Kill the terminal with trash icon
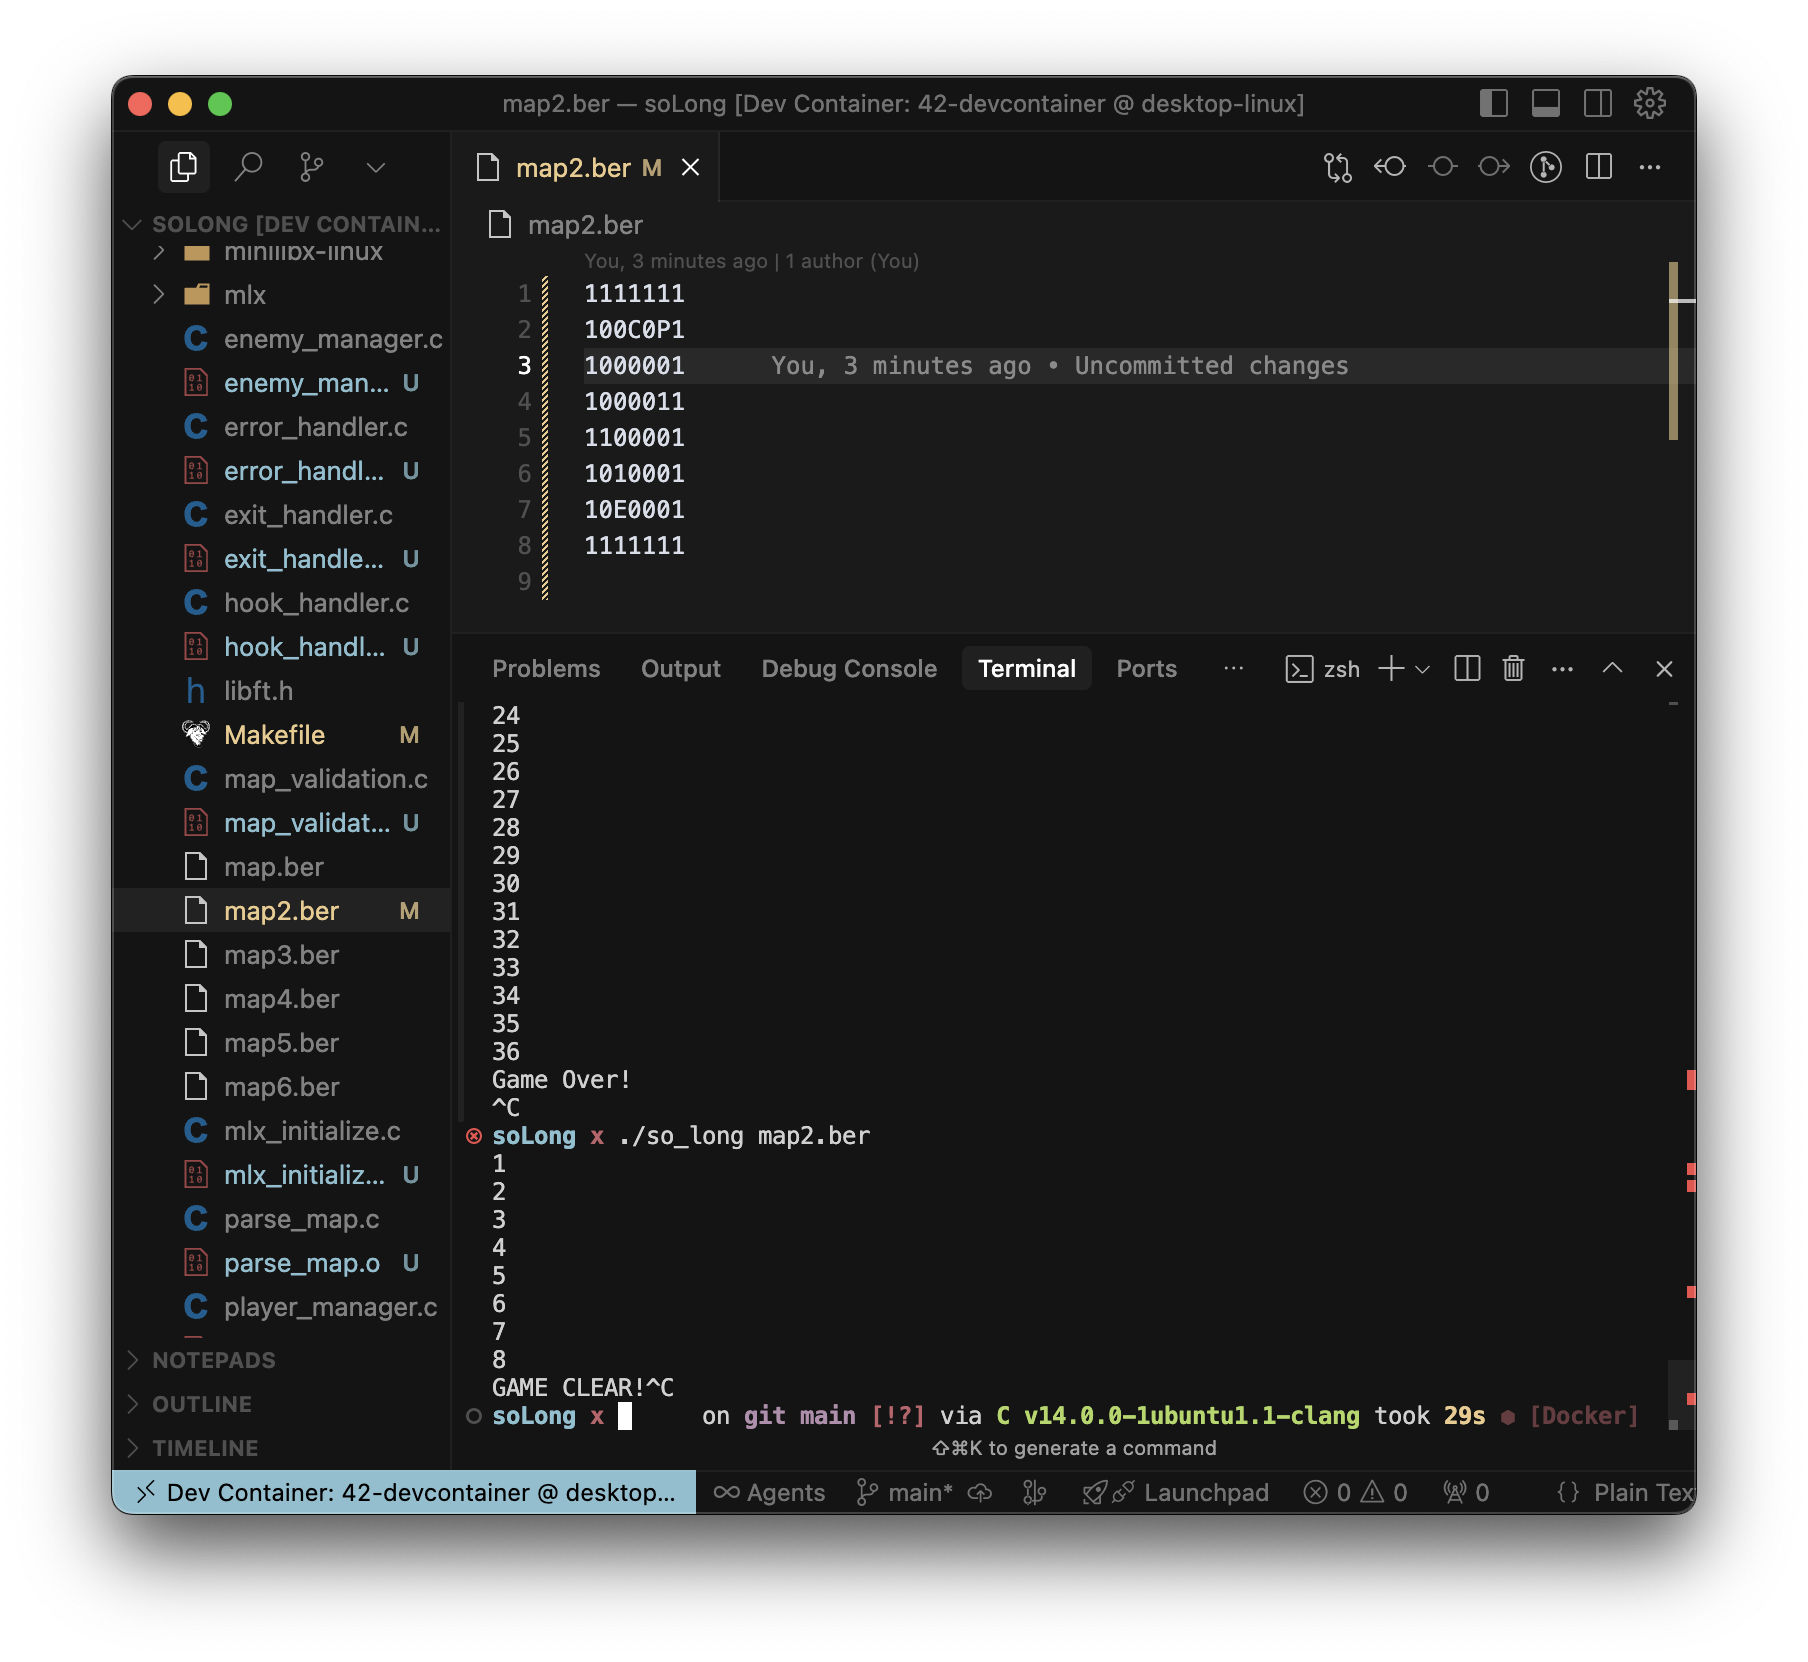The height and width of the screenshot is (1662, 1808). [x=1513, y=668]
